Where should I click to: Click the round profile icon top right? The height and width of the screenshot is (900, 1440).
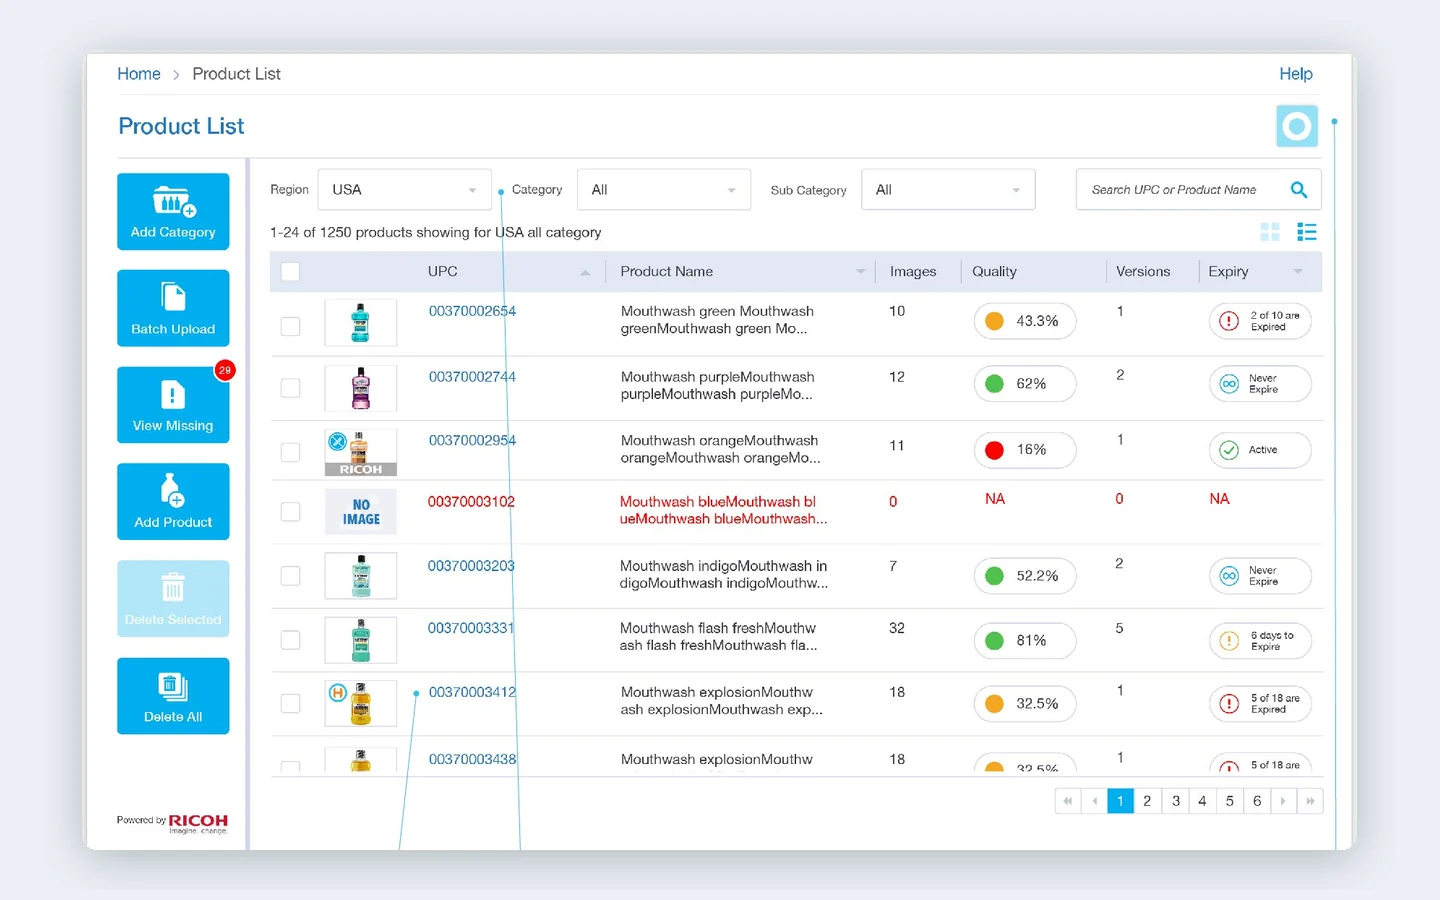1297,126
